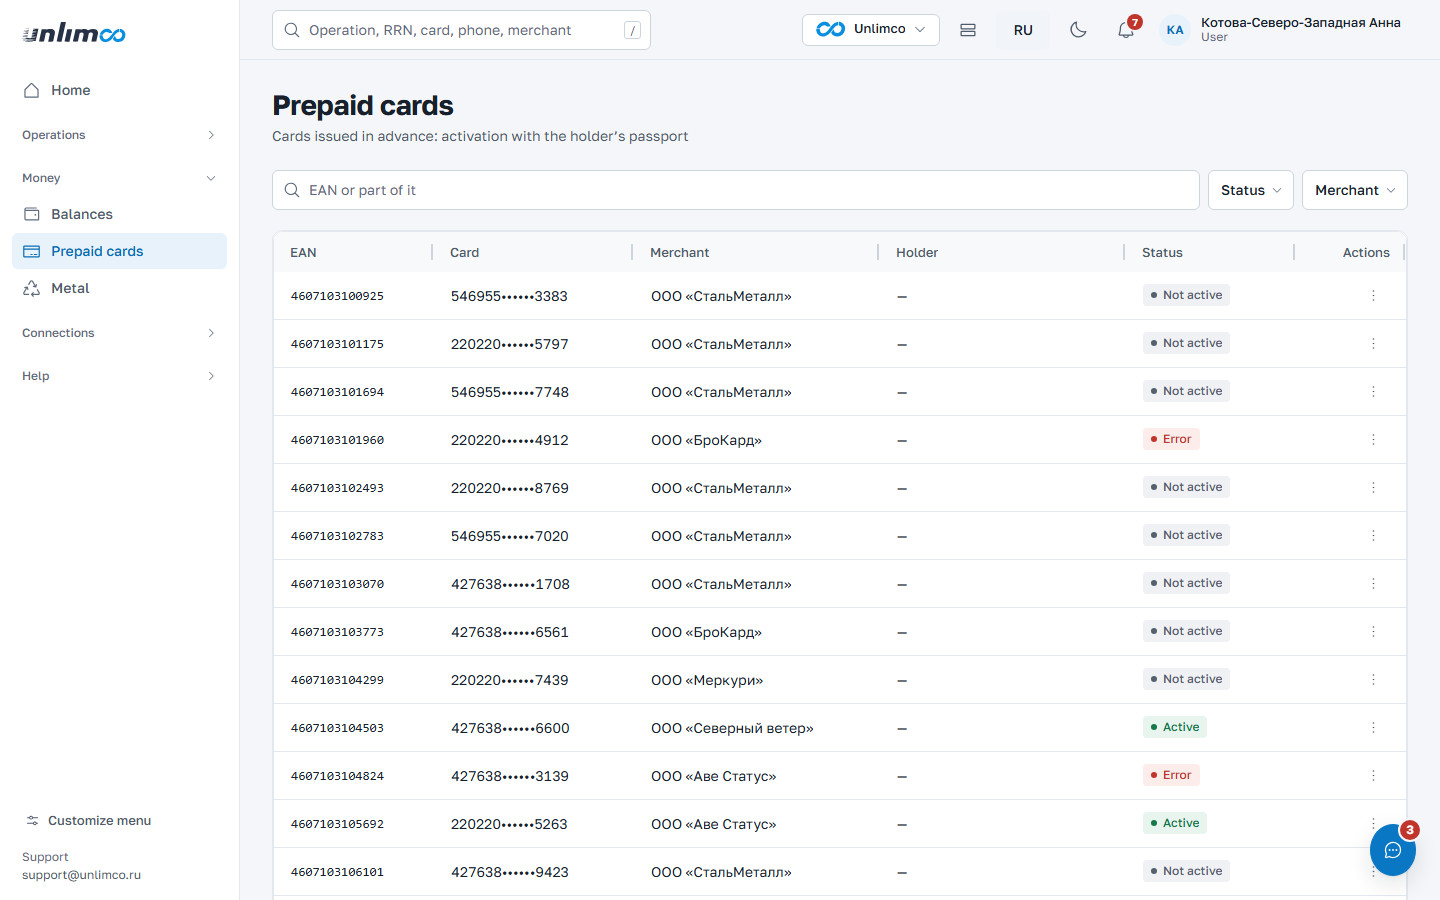Open actions menu for EAN 4607103102493
Screen dimensions: 1440x900
click(x=1373, y=488)
